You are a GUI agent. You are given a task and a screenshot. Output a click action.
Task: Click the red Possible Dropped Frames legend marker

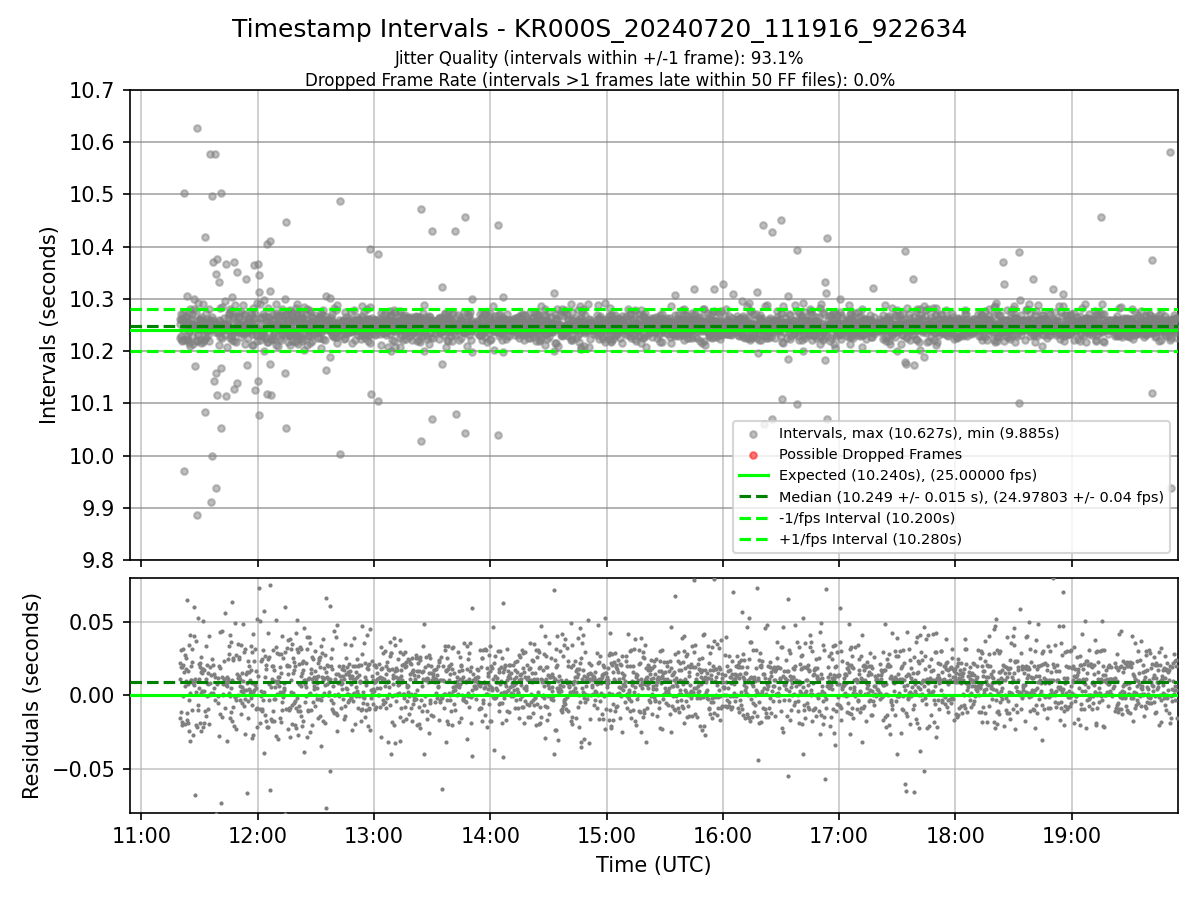tap(753, 455)
